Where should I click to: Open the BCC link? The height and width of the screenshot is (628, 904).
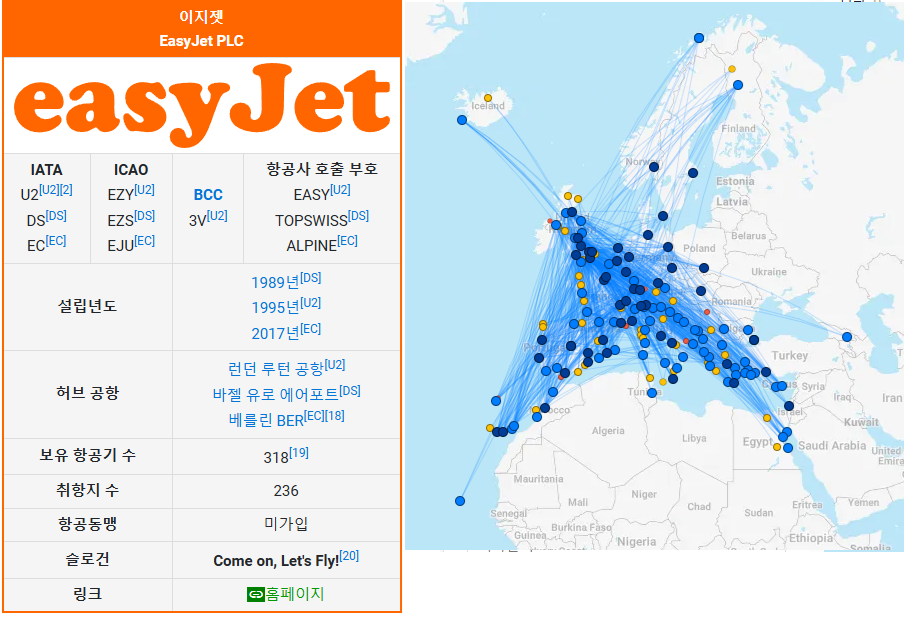(208, 195)
